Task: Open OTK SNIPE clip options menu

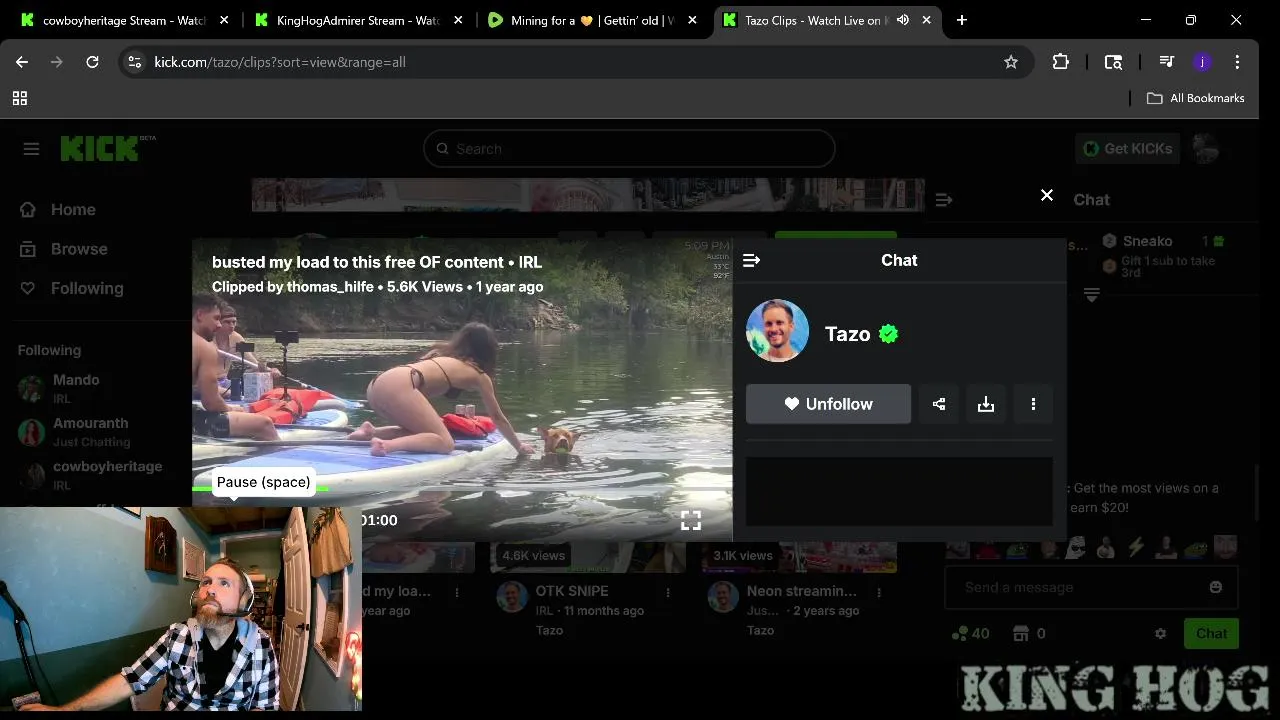Action: click(x=668, y=592)
